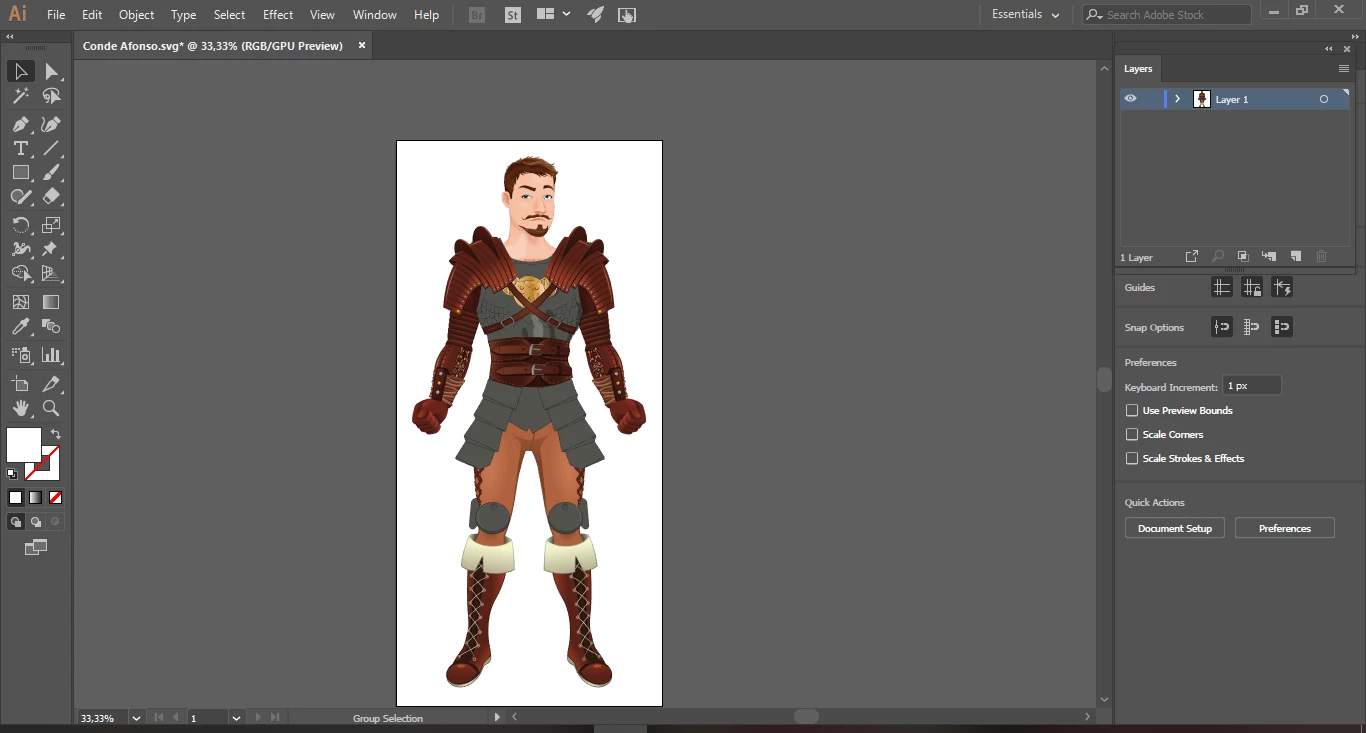Image resolution: width=1366 pixels, height=733 pixels.
Task: Activate the Zoom tool
Action: pos(51,408)
